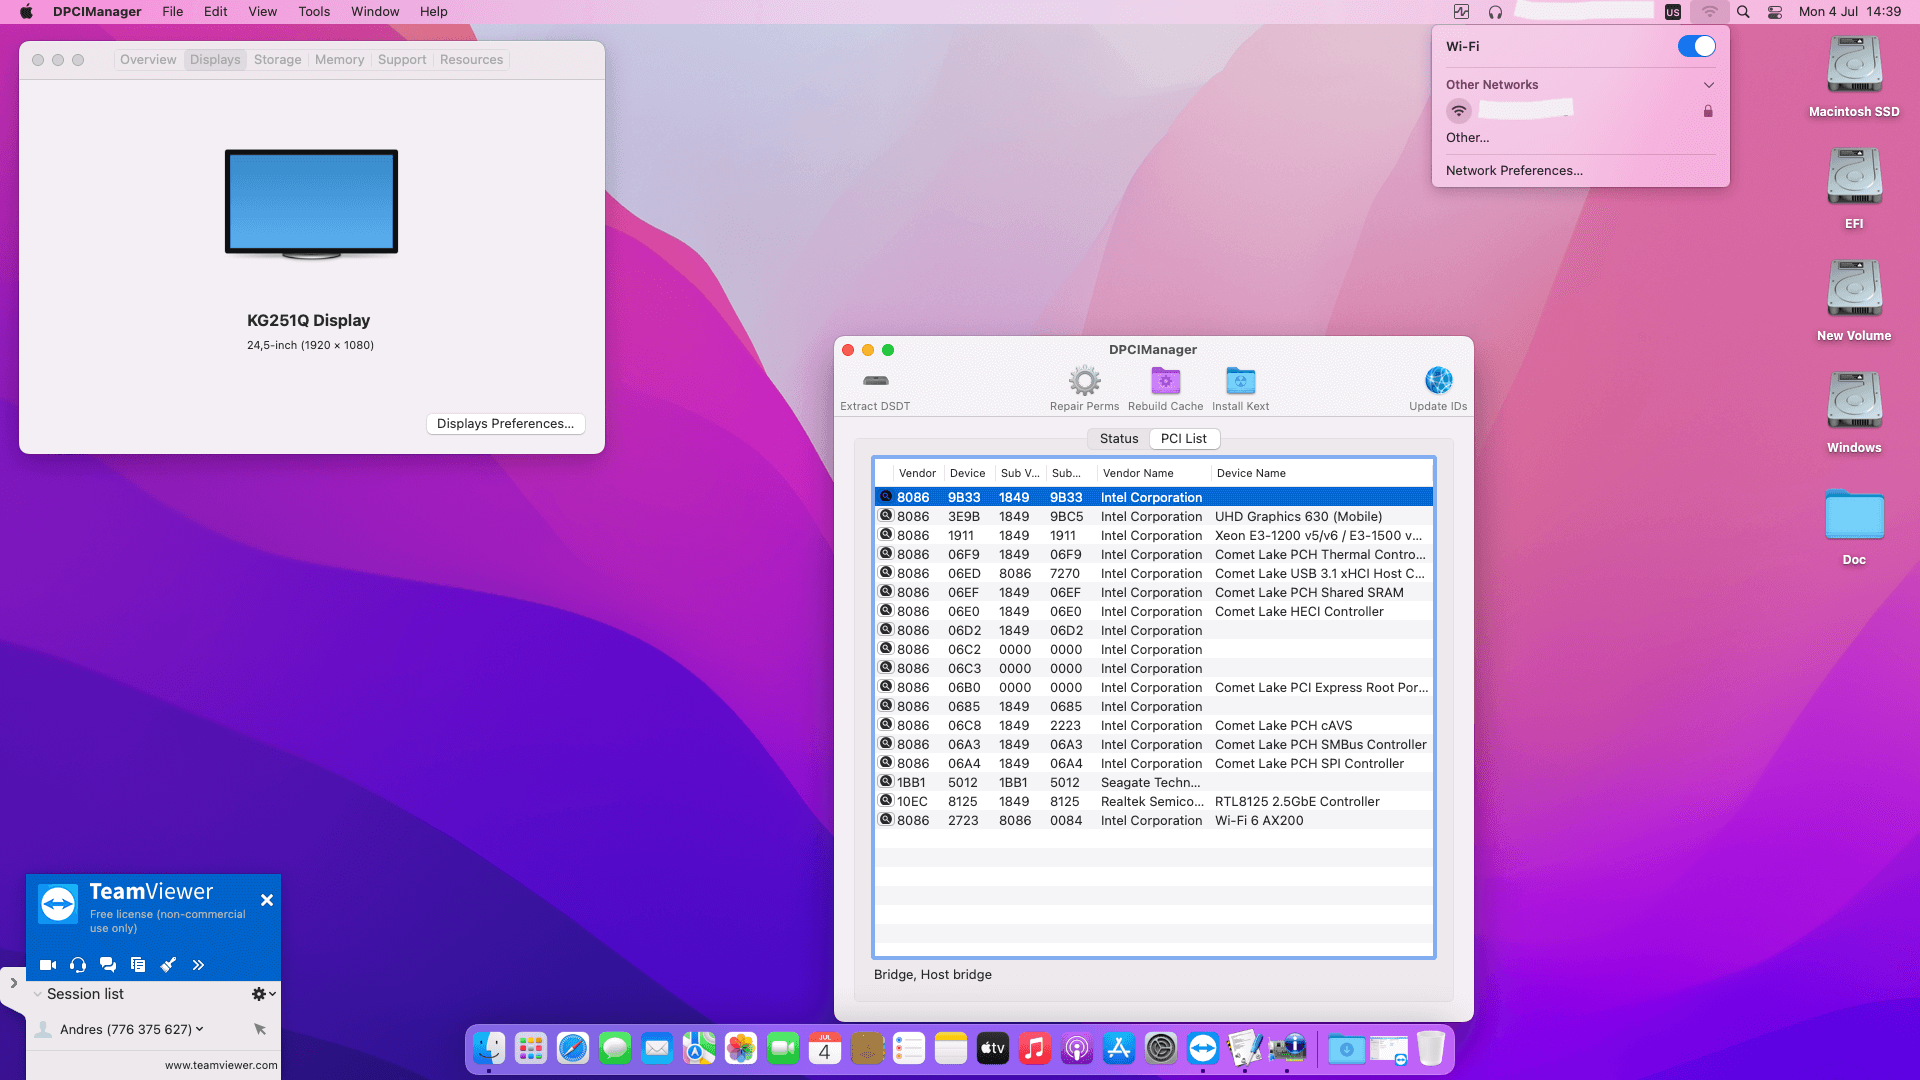The image size is (1920, 1080).
Task: Open Network Preferences...
Action: [1514, 171]
